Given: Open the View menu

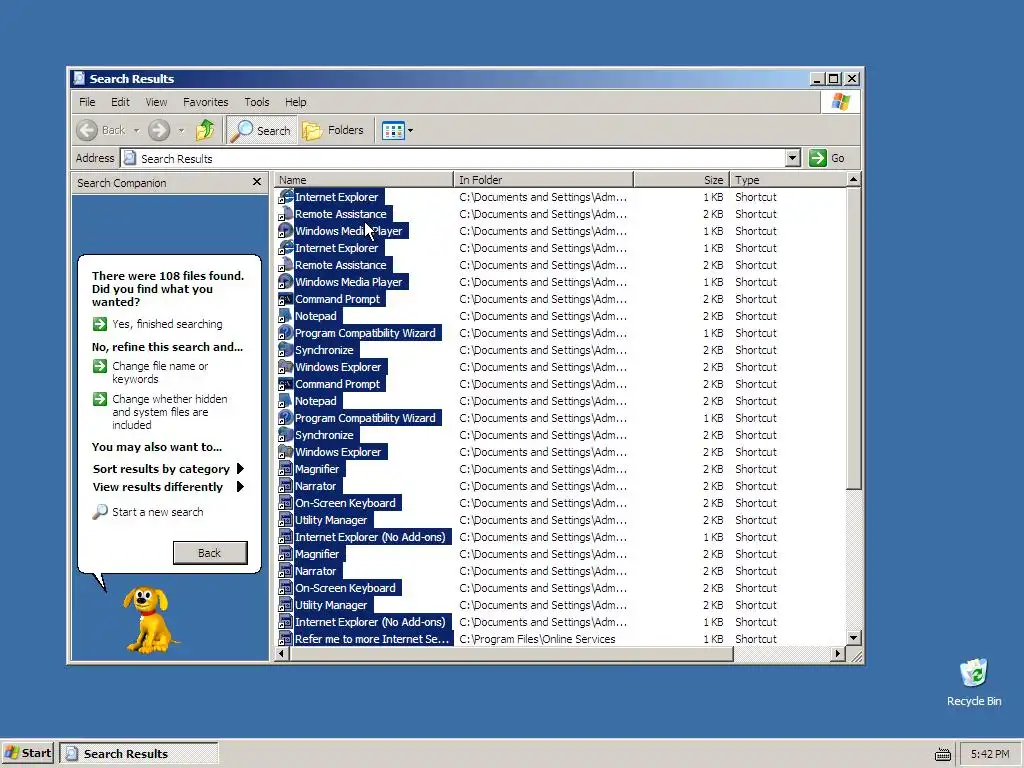Looking at the screenshot, I should pos(156,102).
